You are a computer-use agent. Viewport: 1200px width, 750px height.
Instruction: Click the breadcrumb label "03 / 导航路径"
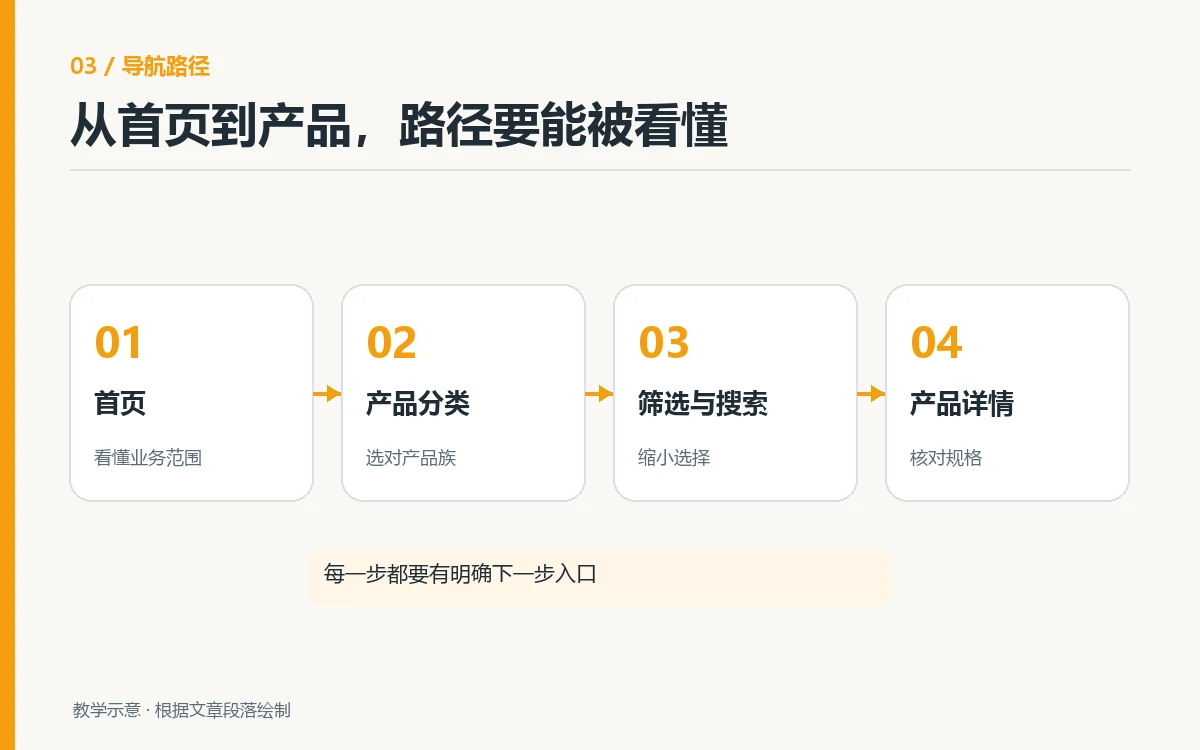tap(140, 66)
